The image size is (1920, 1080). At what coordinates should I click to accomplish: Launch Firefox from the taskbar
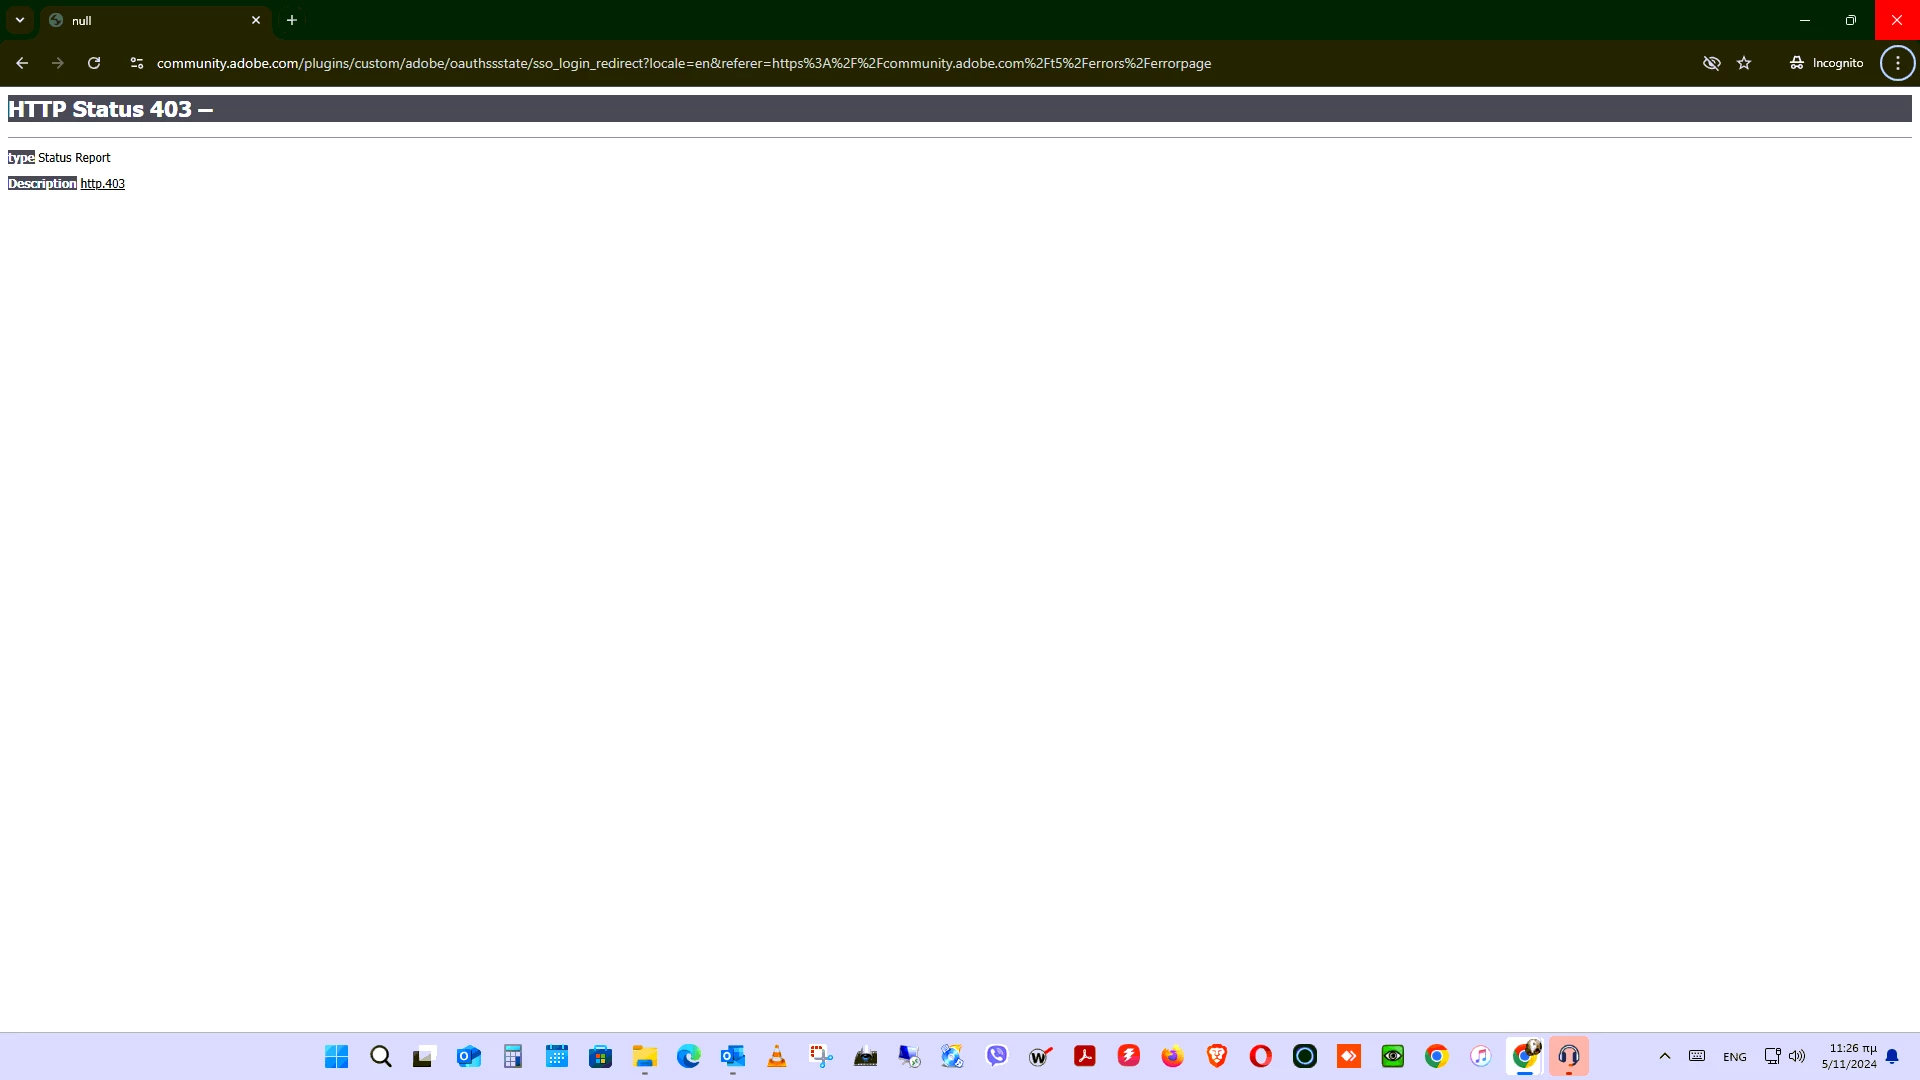pyautogui.click(x=1173, y=1056)
